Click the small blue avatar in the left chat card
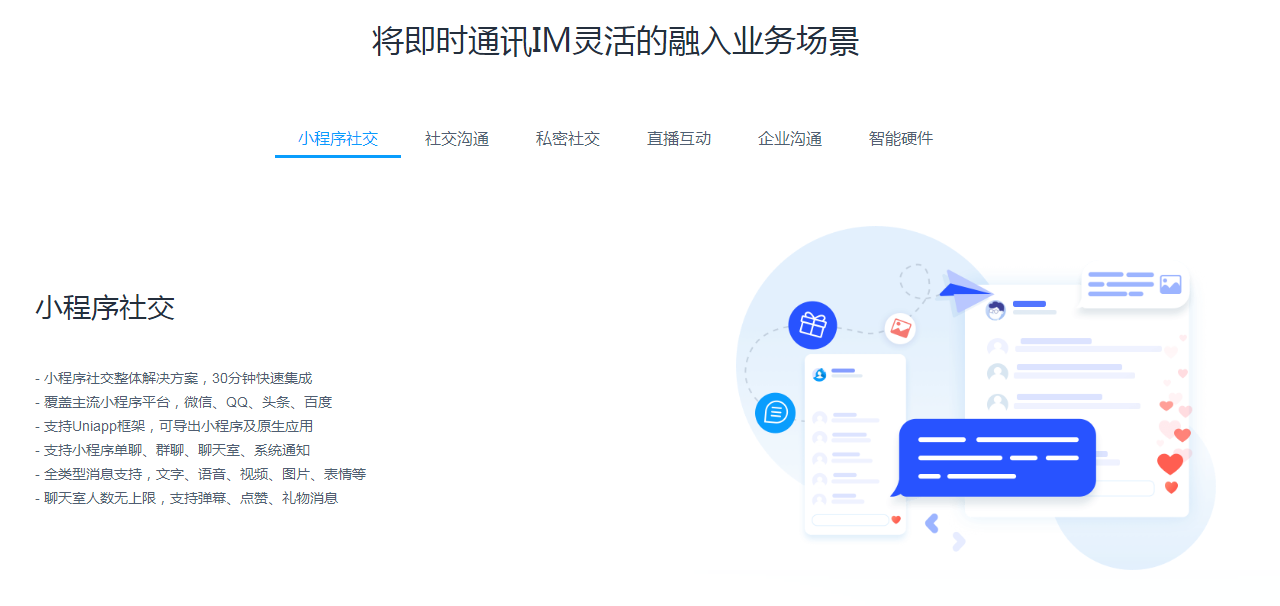Image resolution: width=1280 pixels, height=606 pixels. [820, 374]
